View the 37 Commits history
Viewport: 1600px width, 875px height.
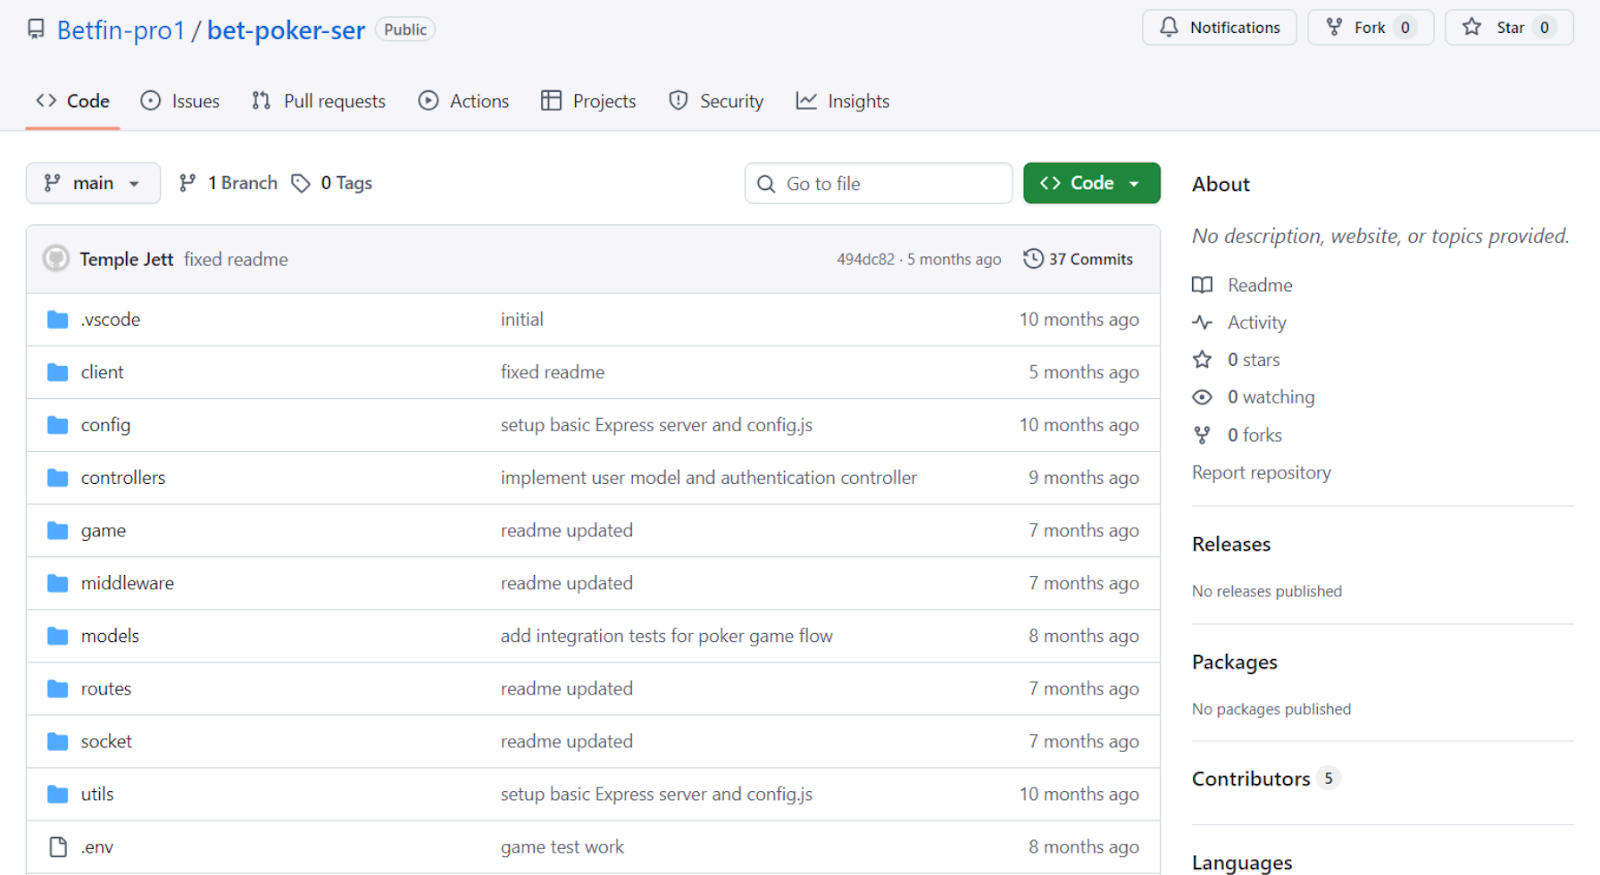[1078, 259]
